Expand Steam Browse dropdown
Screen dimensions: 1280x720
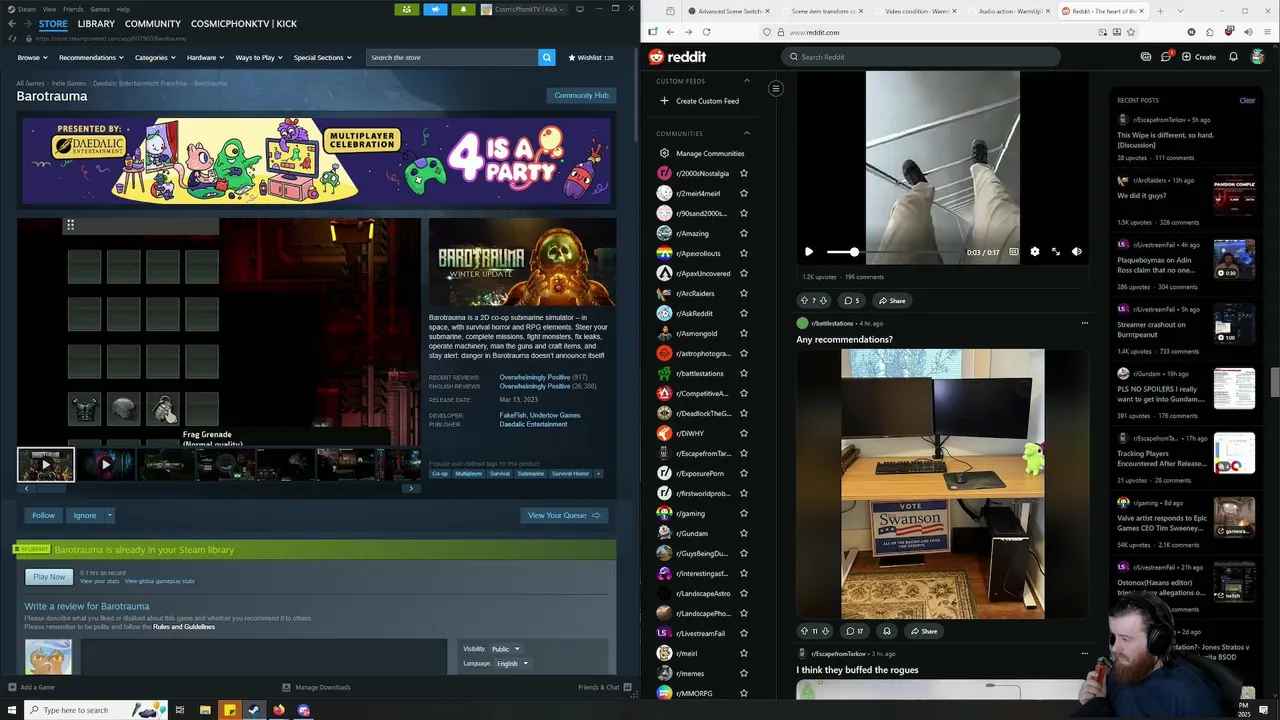tap(32, 57)
